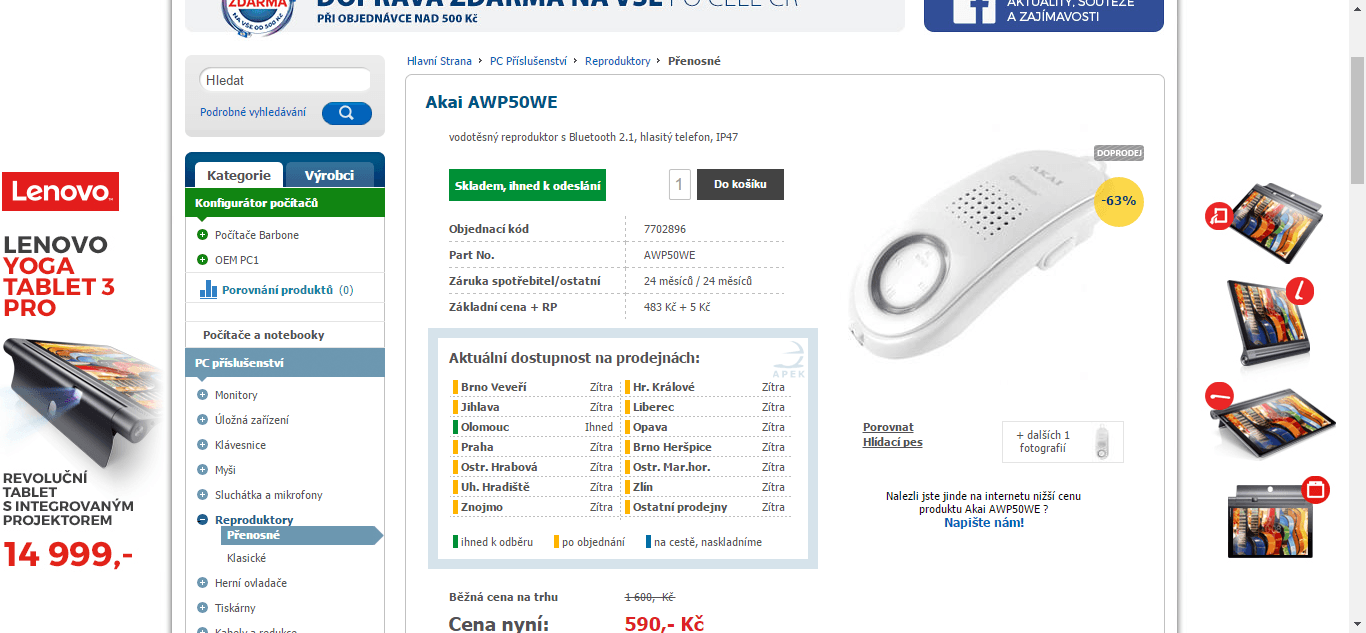Open the Facebook news banner
1366x633 pixels.
1043,15
